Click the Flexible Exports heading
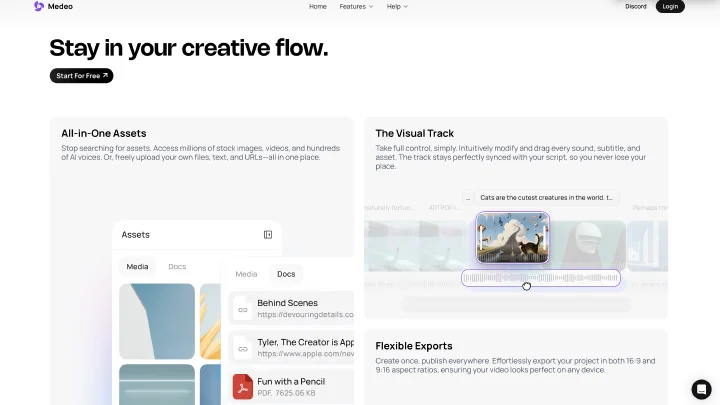The height and width of the screenshot is (405, 720). click(x=414, y=346)
